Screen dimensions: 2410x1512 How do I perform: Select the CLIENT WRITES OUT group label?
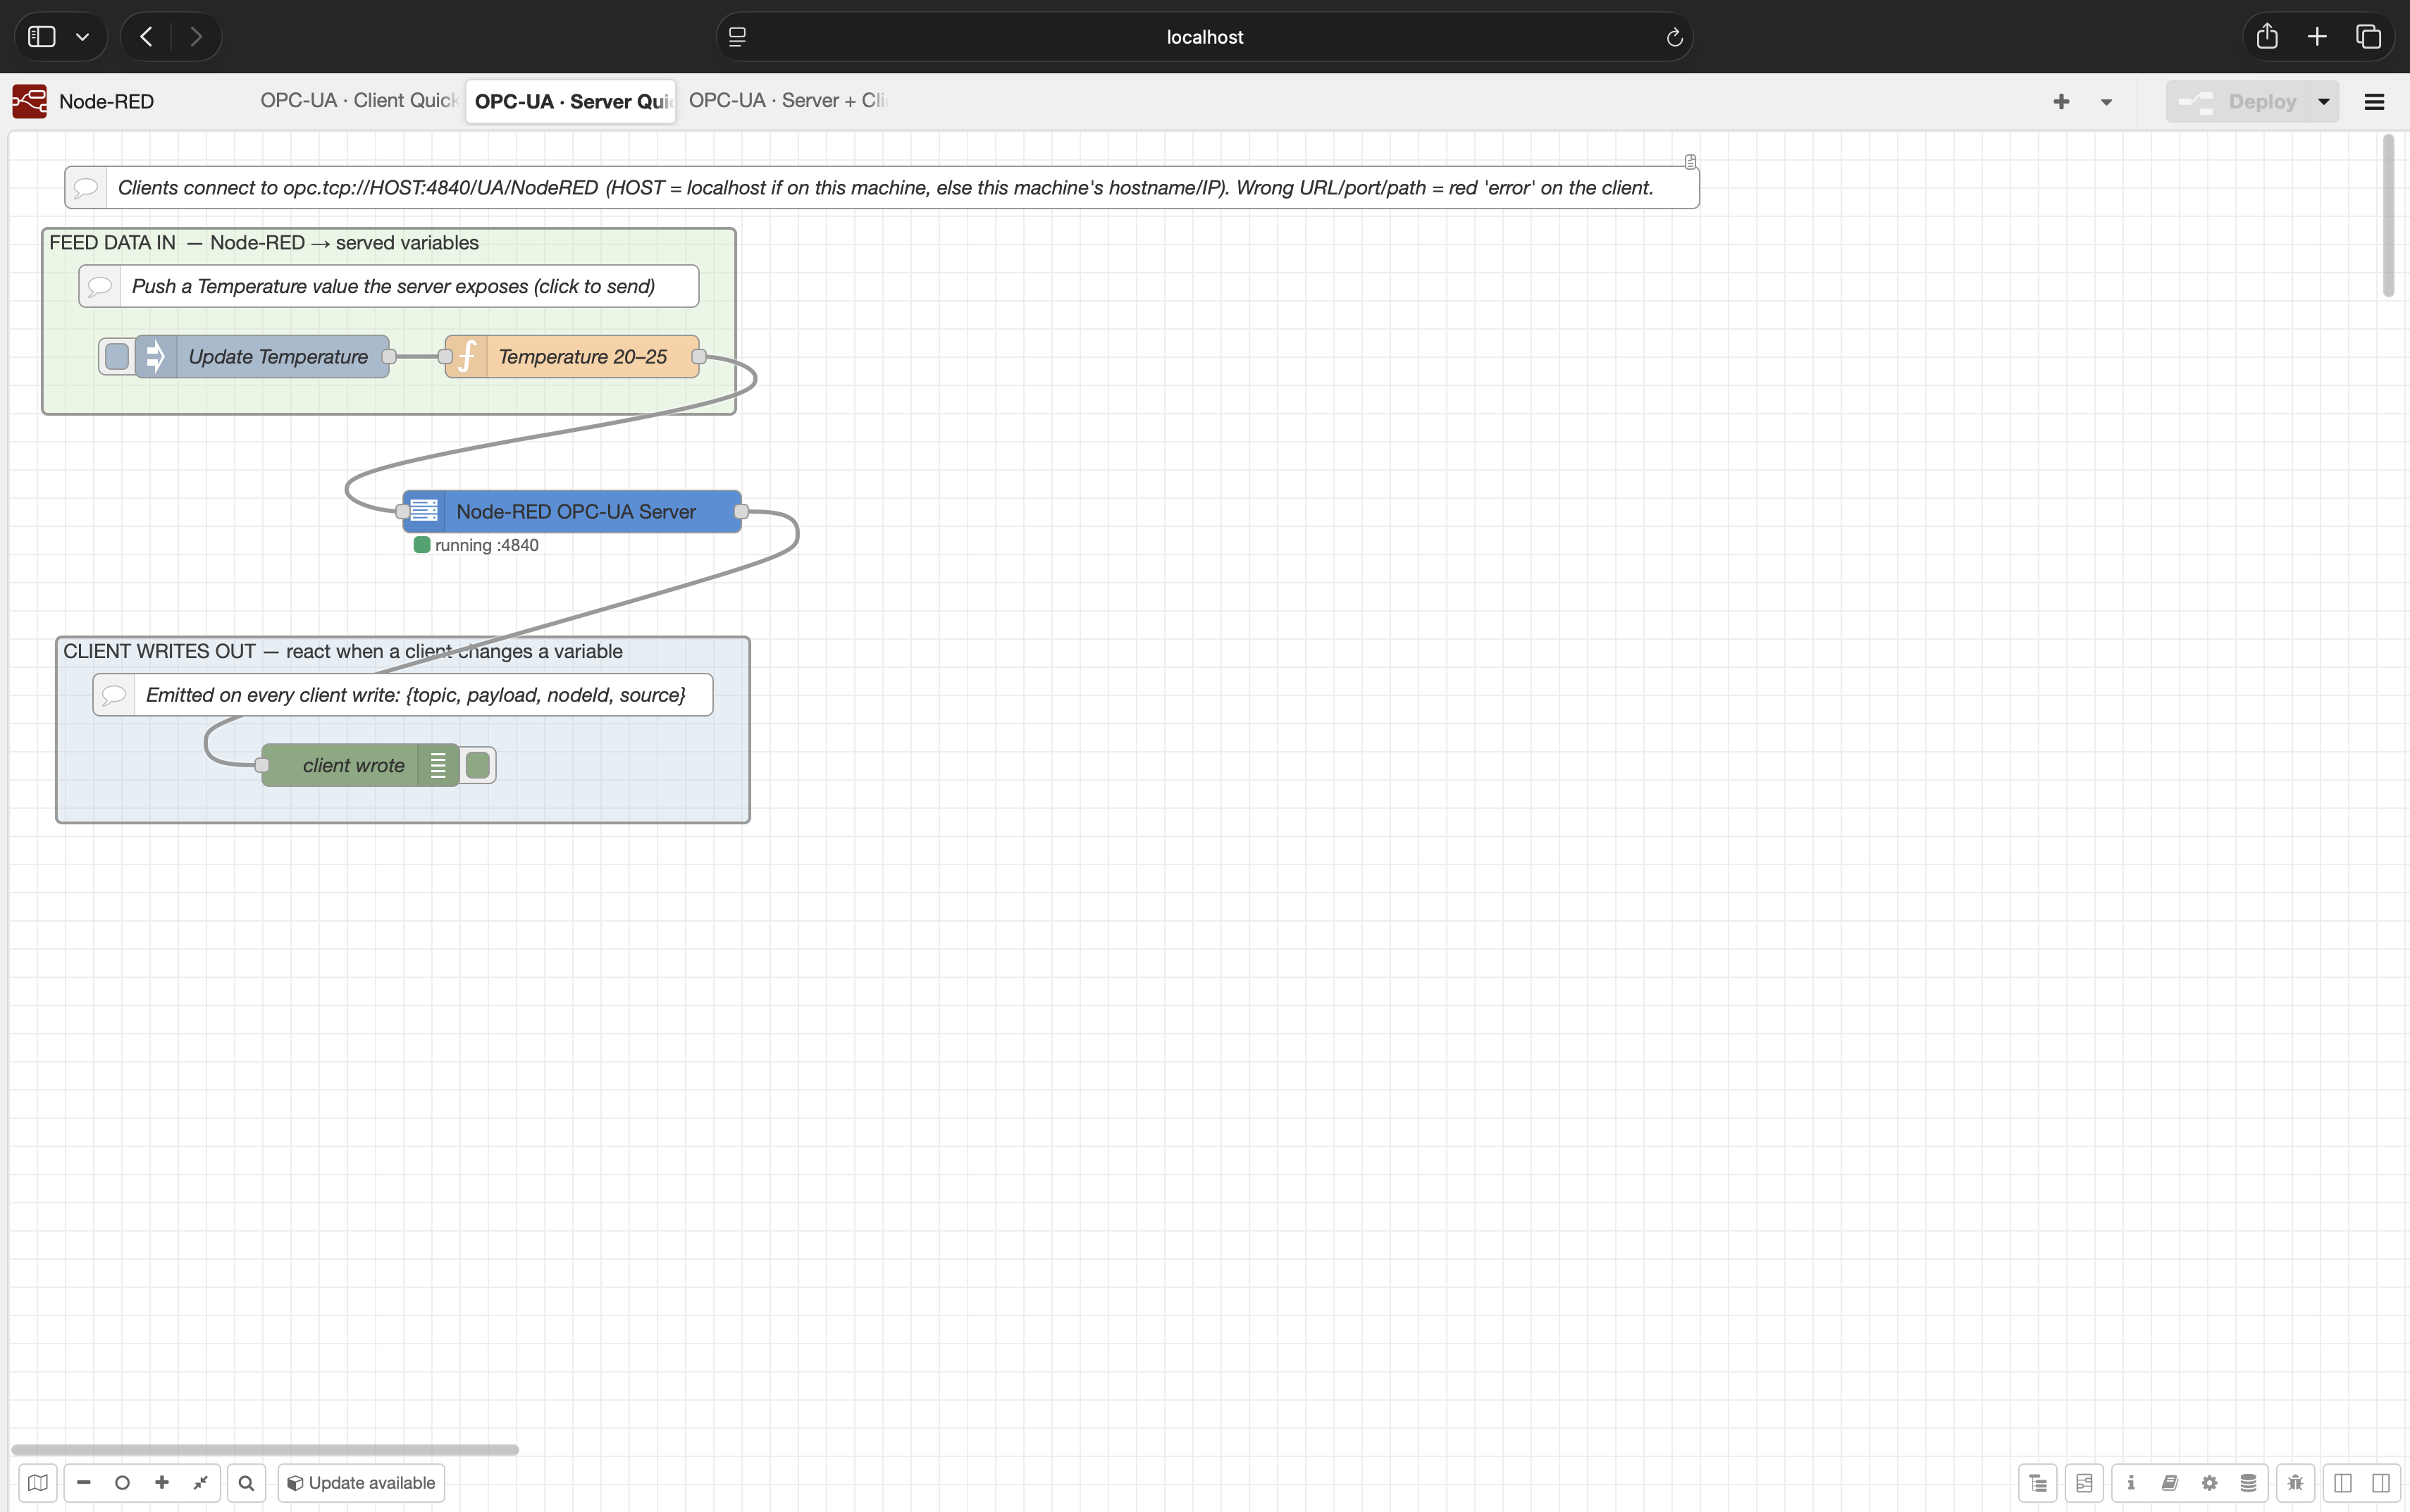click(343, 651)
